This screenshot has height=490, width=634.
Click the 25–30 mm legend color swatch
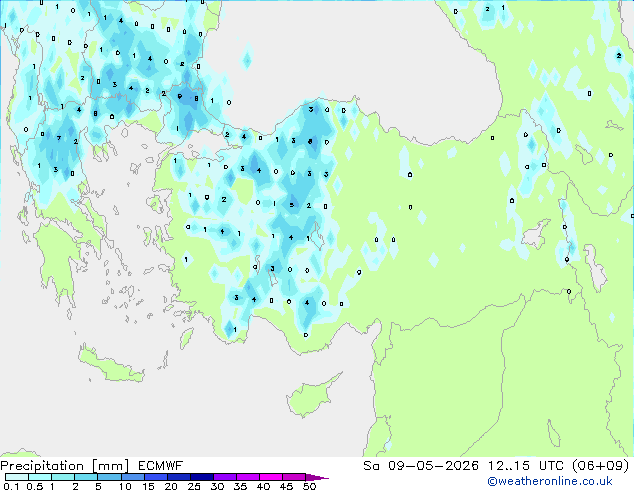click(201, 477)
